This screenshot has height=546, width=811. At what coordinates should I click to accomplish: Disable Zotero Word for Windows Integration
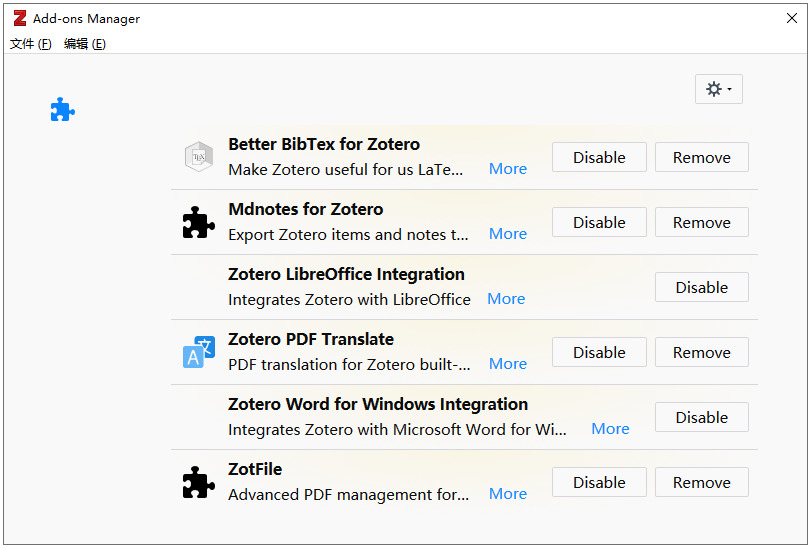click(701, 417)
